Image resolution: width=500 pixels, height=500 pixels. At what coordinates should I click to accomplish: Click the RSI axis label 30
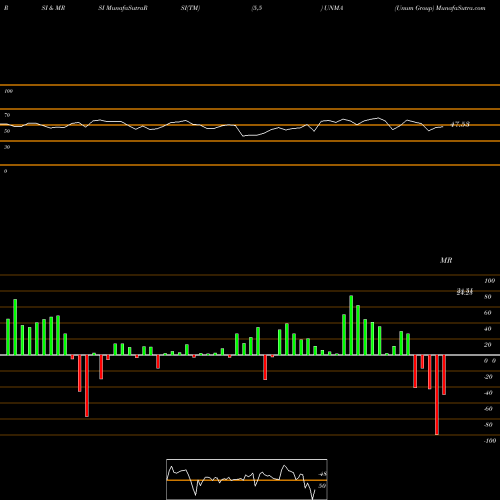[x=7, y=147]
